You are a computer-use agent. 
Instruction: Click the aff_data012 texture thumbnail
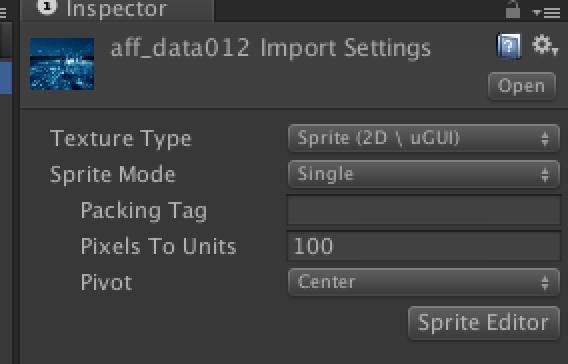coord(62,64)
